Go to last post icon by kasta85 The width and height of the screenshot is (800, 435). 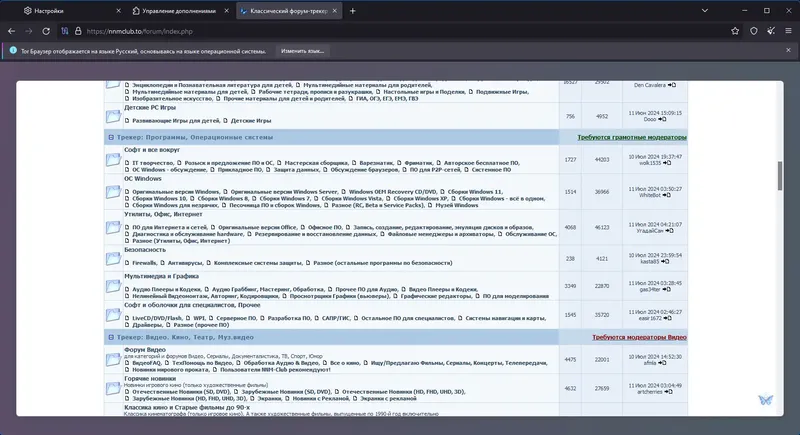click(x=665, y=262)
